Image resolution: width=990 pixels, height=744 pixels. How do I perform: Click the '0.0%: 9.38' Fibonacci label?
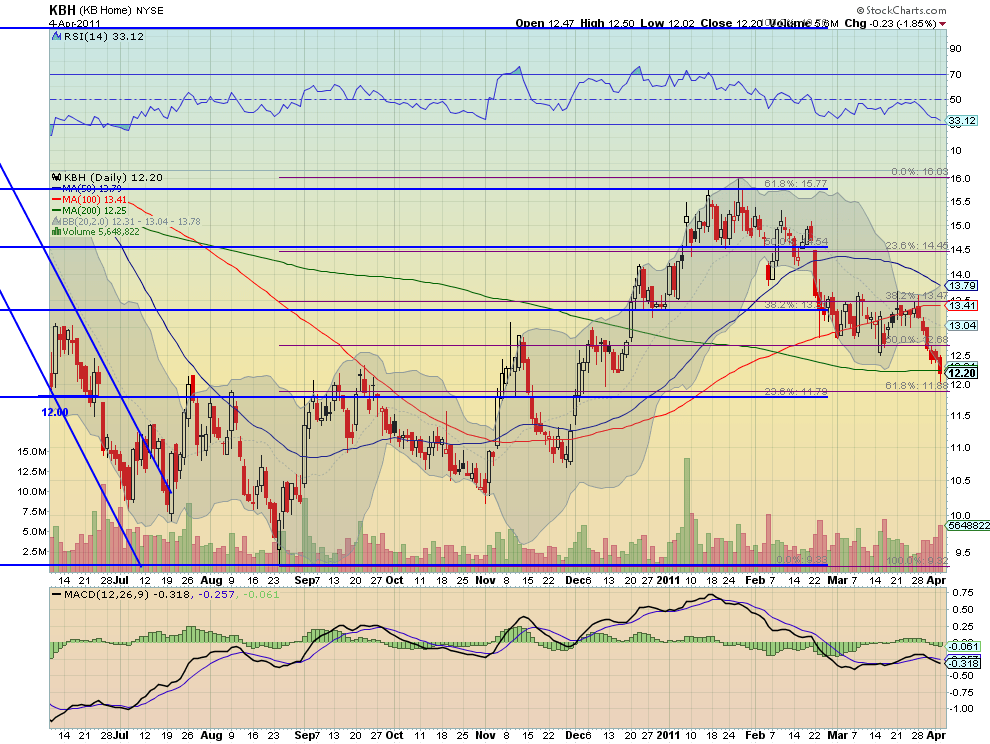coord(801,560)
